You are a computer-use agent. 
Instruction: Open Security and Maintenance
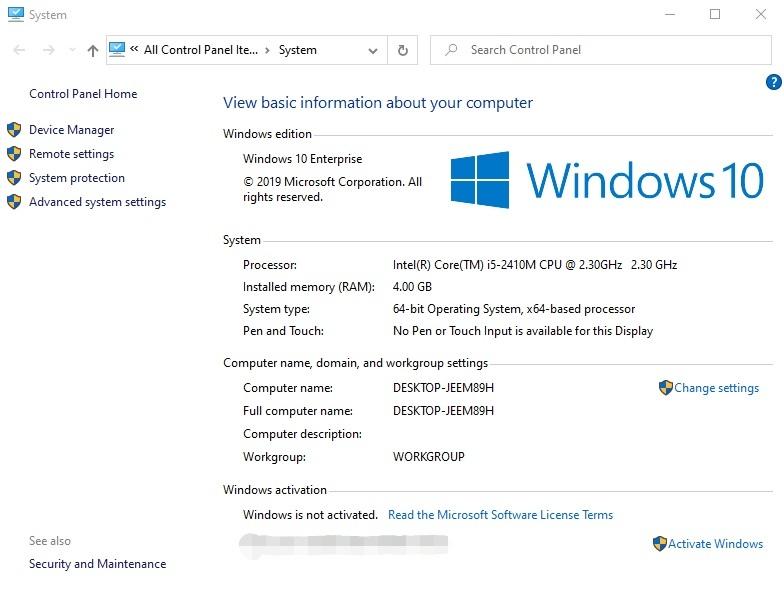click(98, 564)
